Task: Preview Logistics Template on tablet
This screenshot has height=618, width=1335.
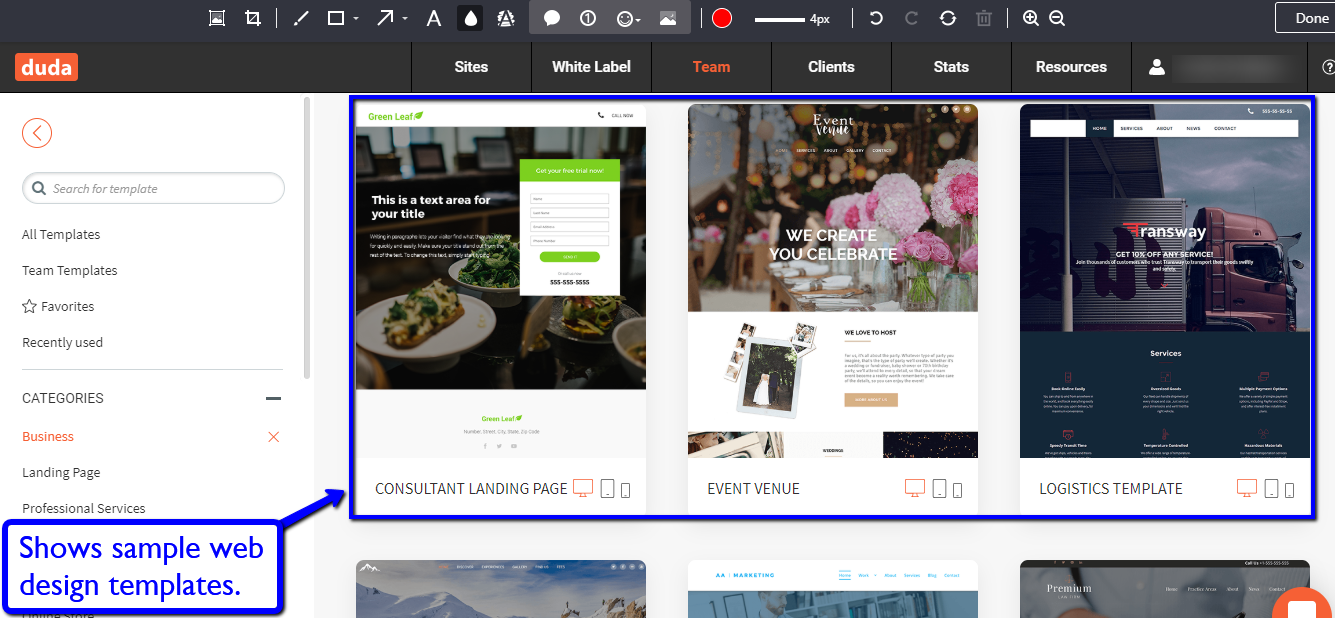Action: [x=1271, y=489]
